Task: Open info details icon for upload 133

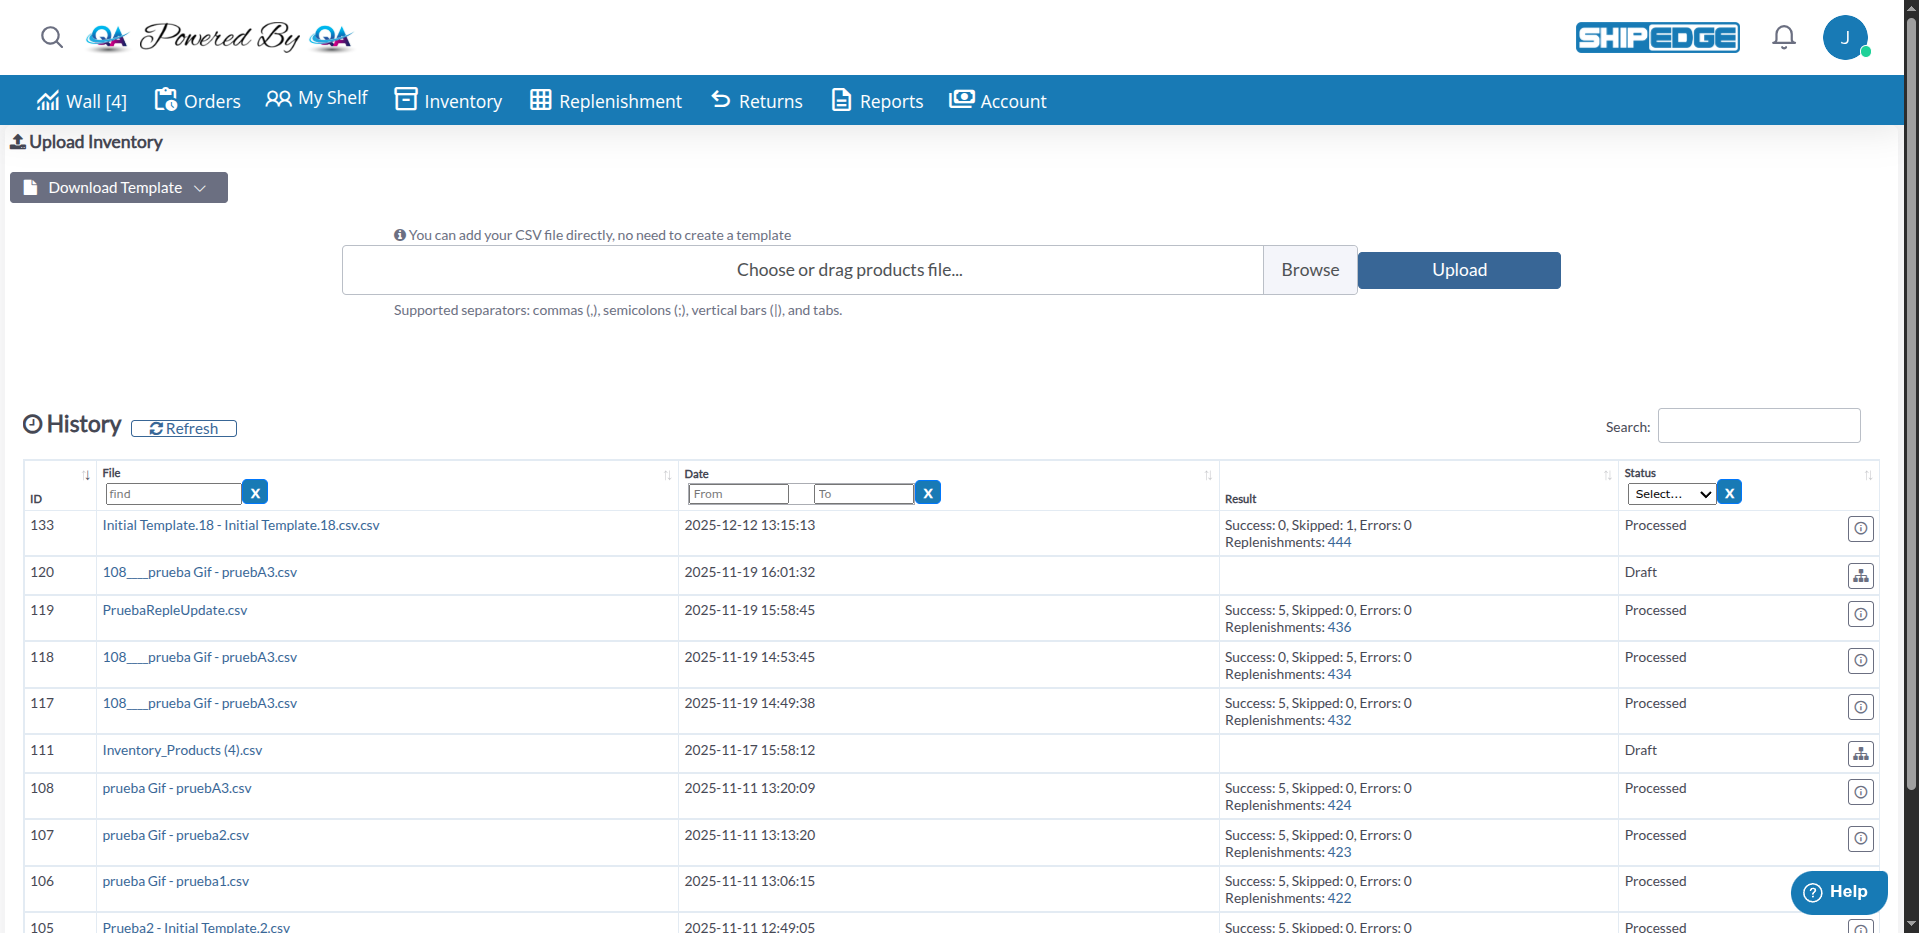Action: click(x=1860, y=529)
